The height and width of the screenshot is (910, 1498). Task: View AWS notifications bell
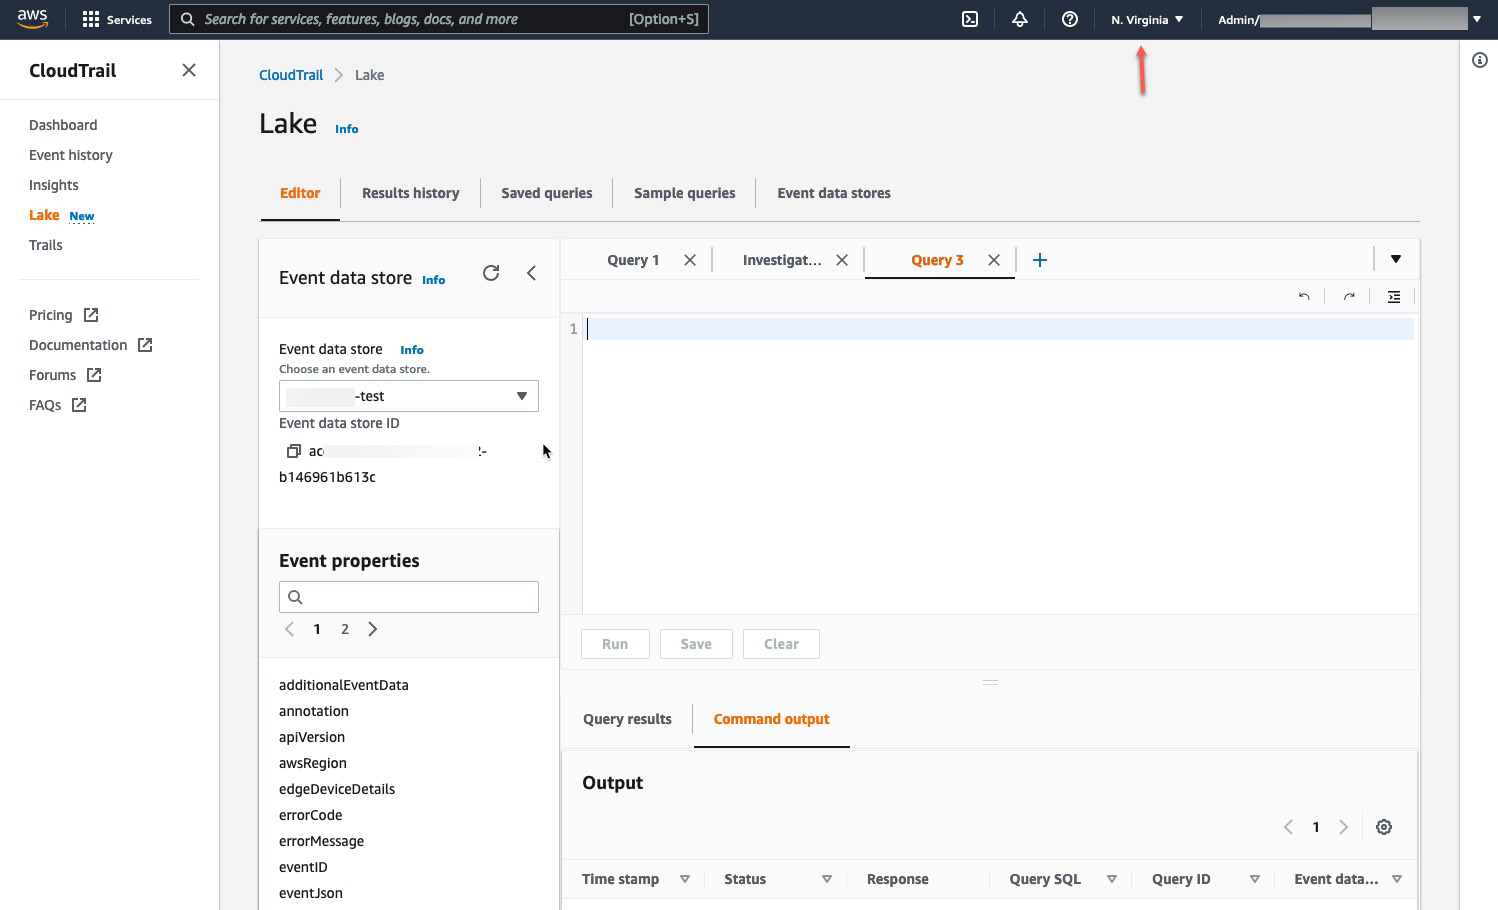[x=1019, y=18]
